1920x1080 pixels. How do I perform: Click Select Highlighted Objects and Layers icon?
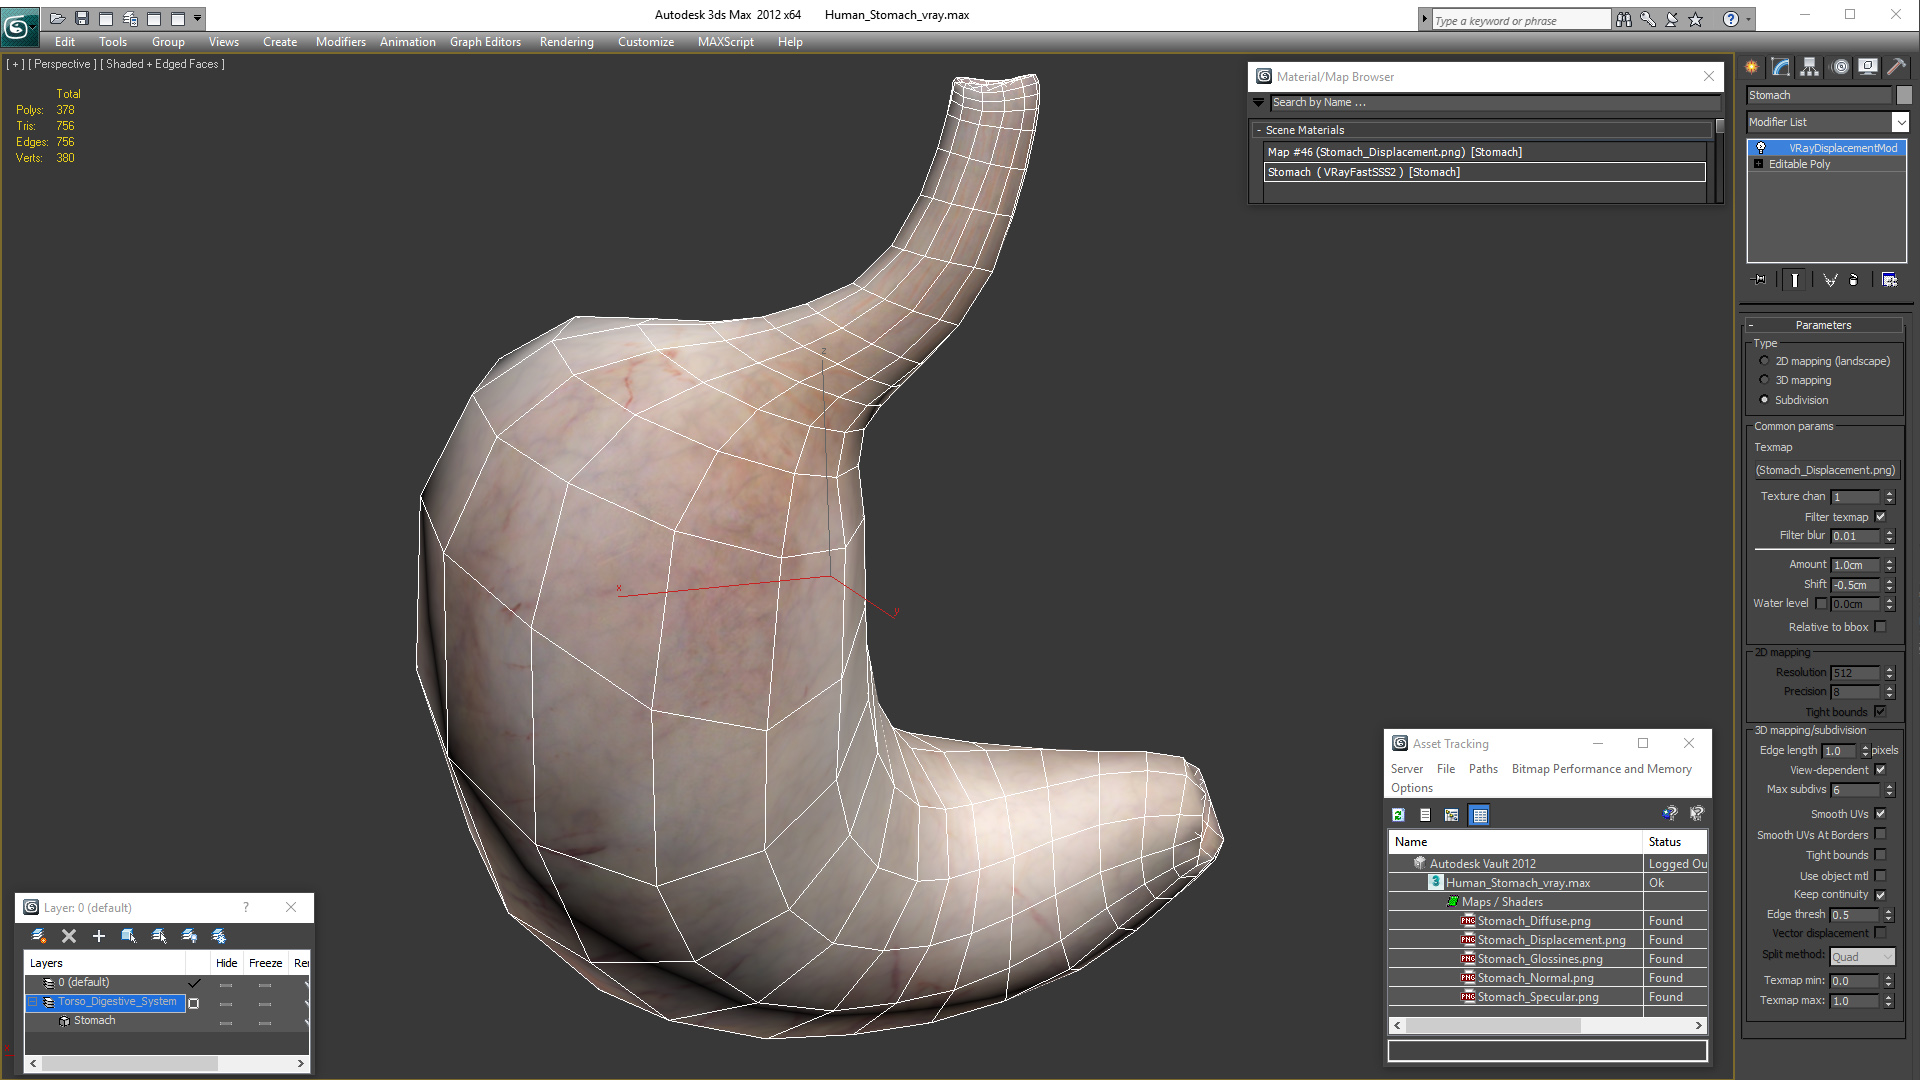click(x=129, y=936)
